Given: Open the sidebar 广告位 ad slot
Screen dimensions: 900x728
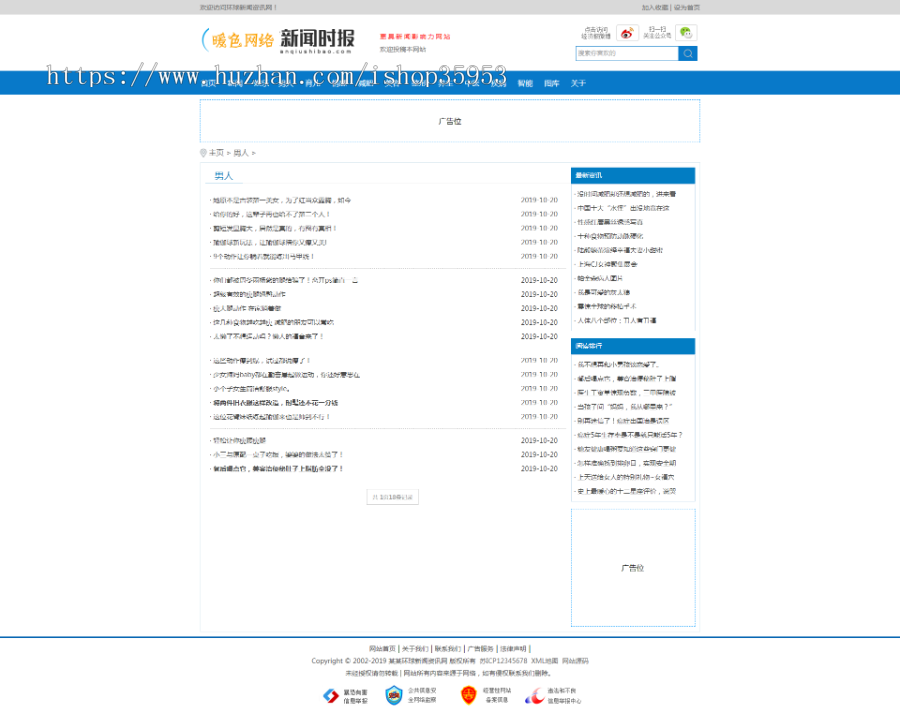Looking at the screenshot, I should [x=632, y=567].
